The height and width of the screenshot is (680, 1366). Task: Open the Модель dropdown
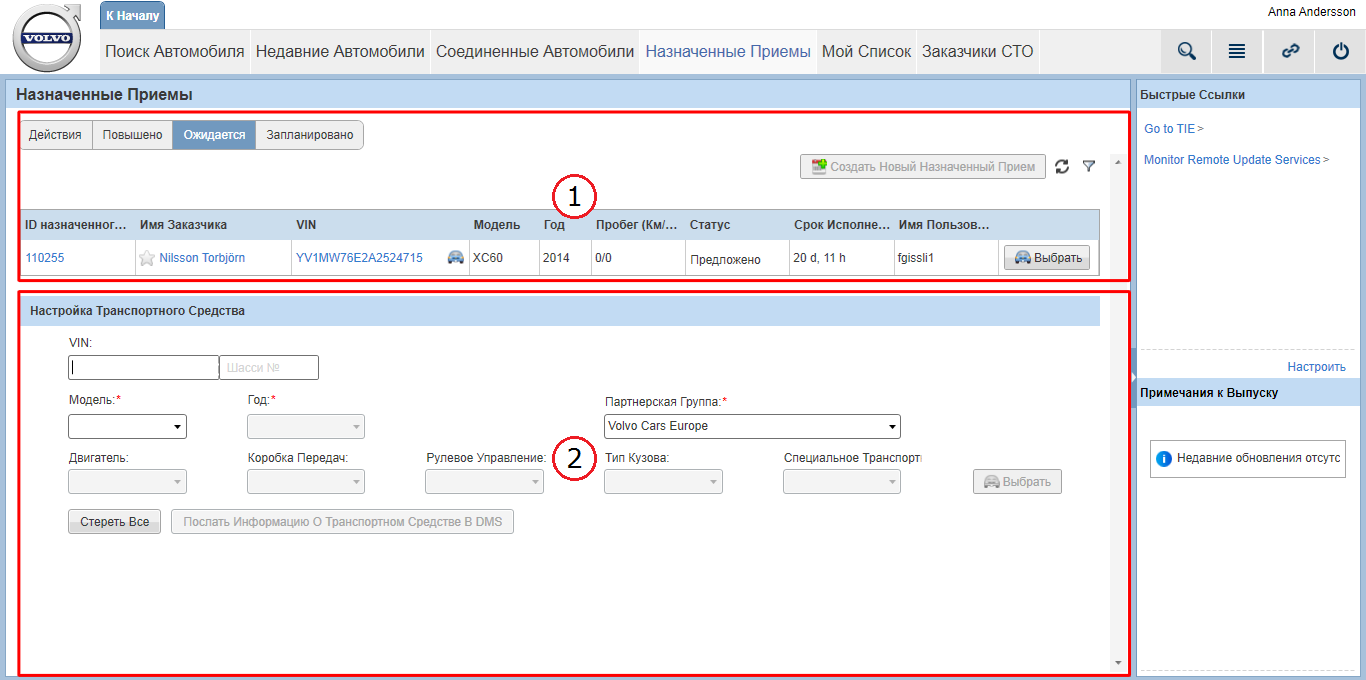coord(127,427)
